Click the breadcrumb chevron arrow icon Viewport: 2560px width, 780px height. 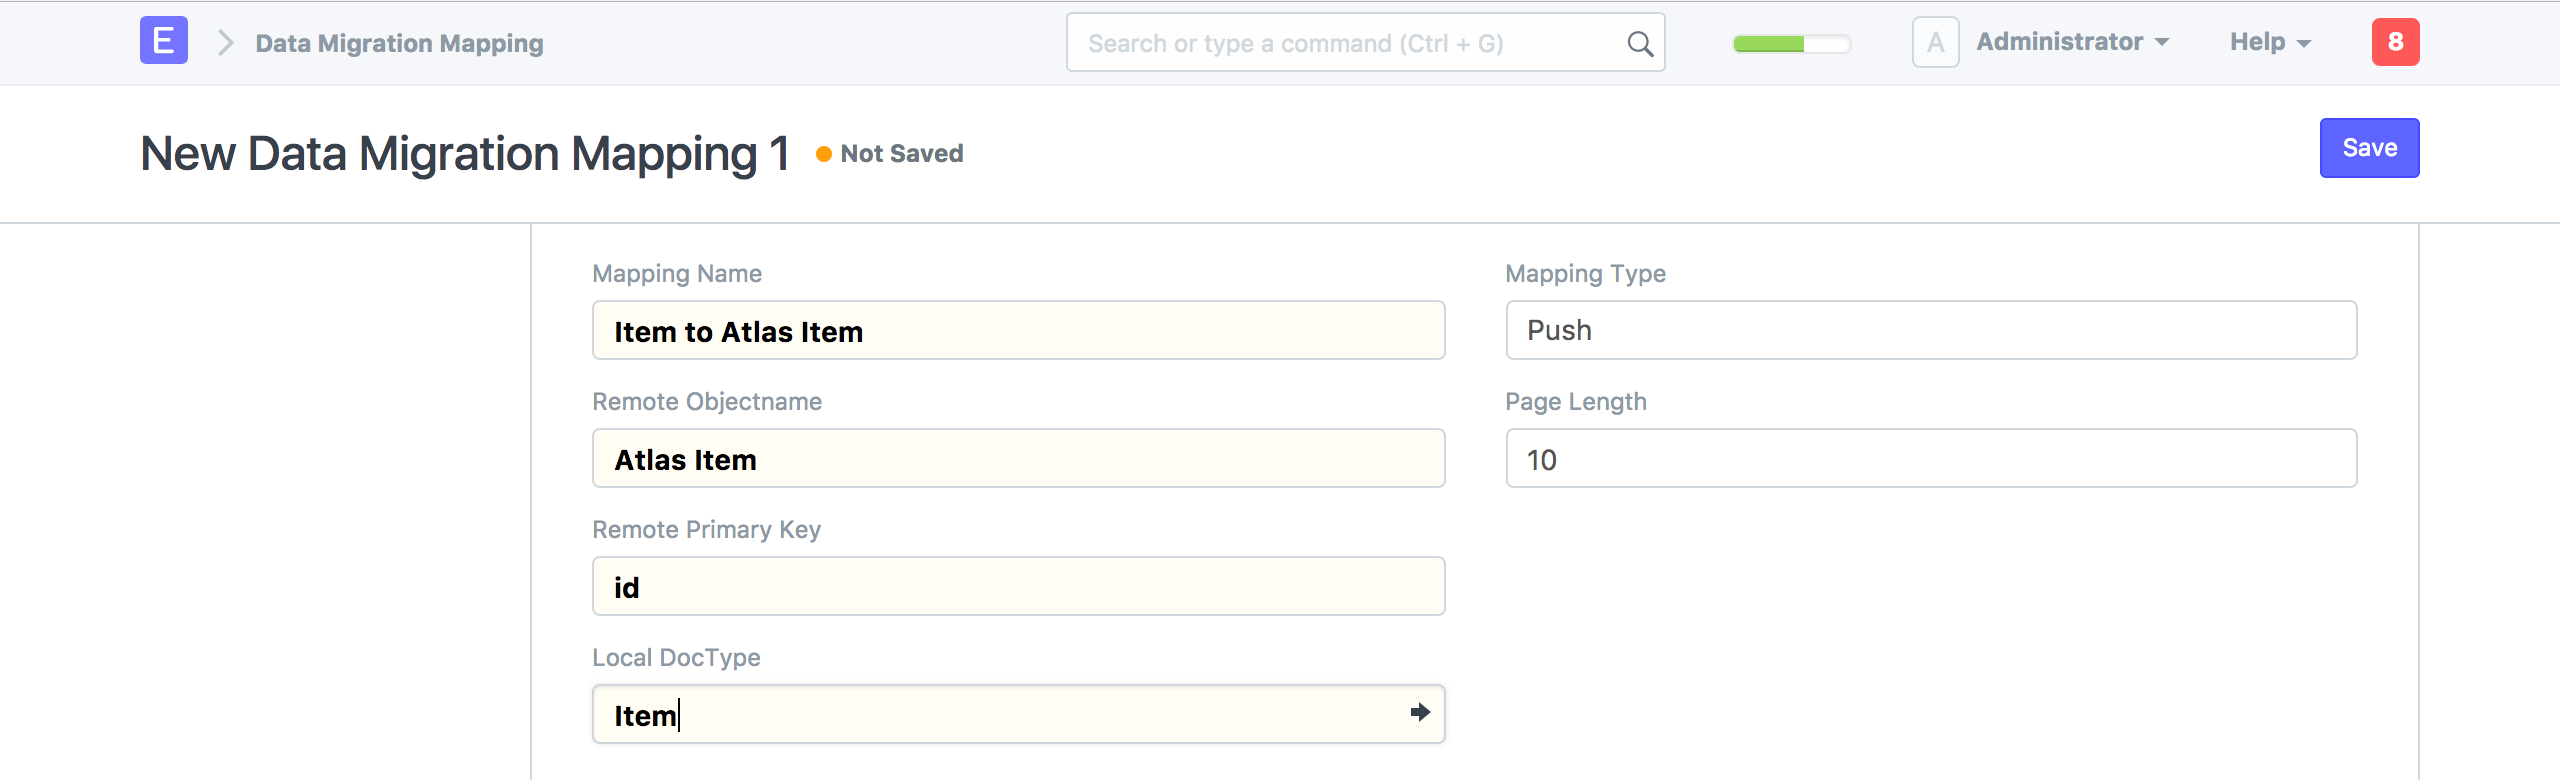pos(226,43)
